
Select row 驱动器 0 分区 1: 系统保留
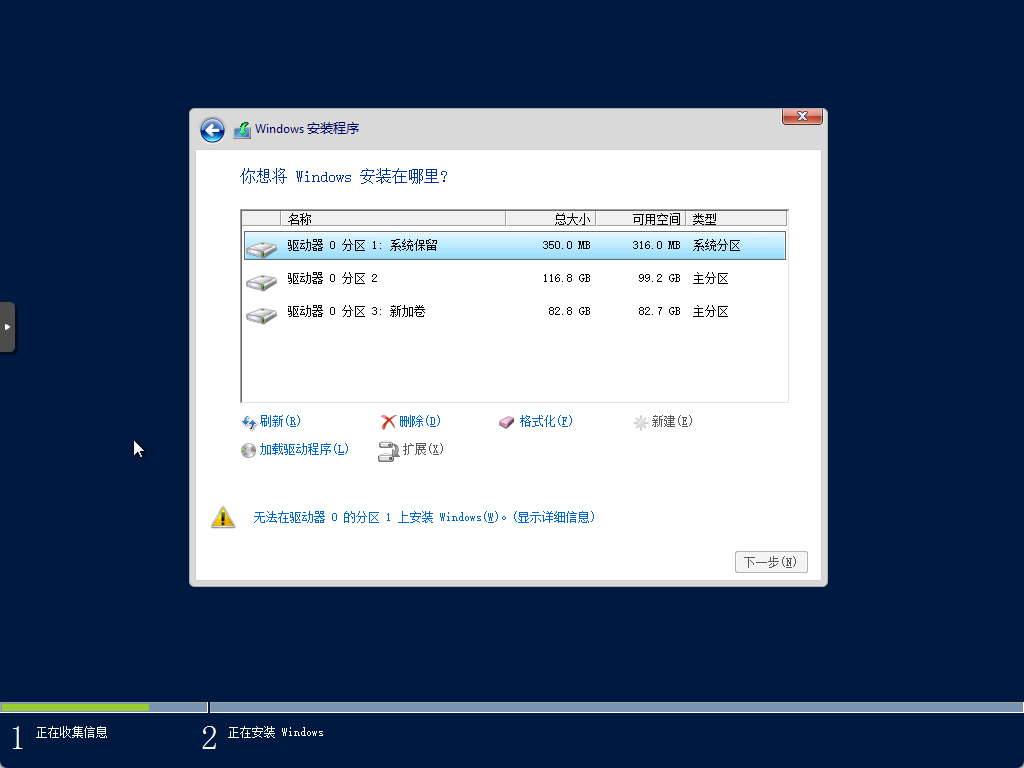pos(515,246)
